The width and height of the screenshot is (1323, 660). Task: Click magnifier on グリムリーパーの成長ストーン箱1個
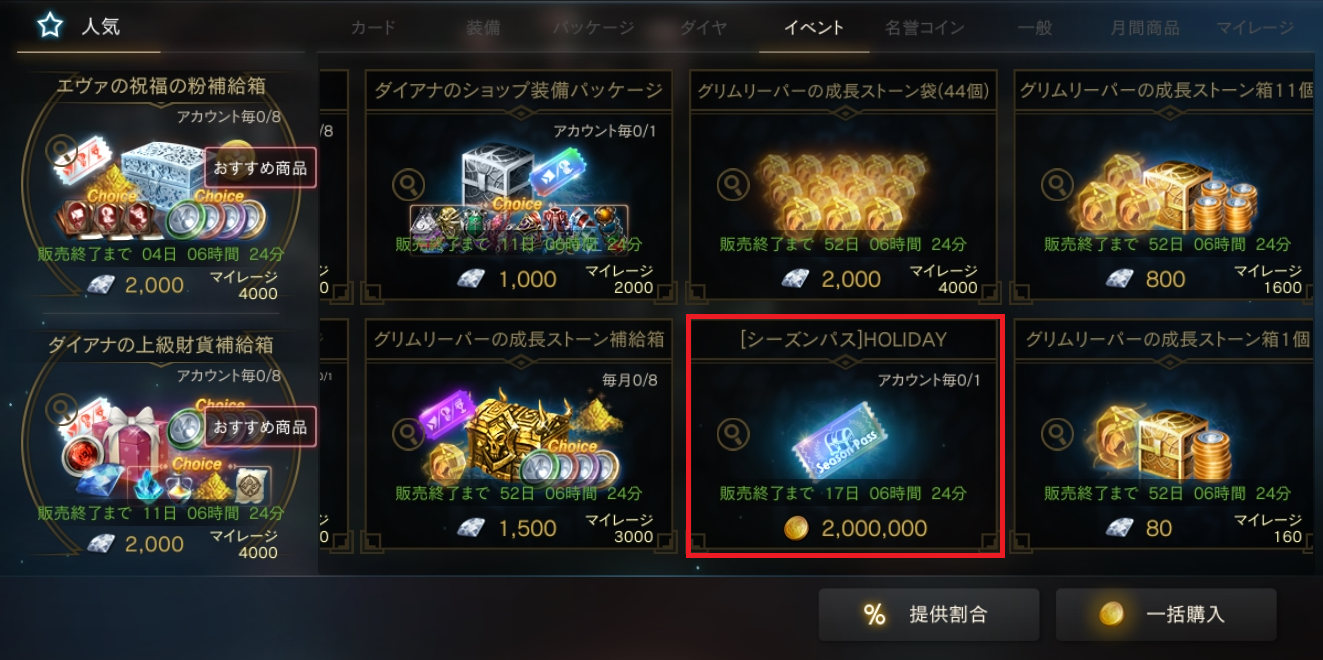[x=1057, y=434]
